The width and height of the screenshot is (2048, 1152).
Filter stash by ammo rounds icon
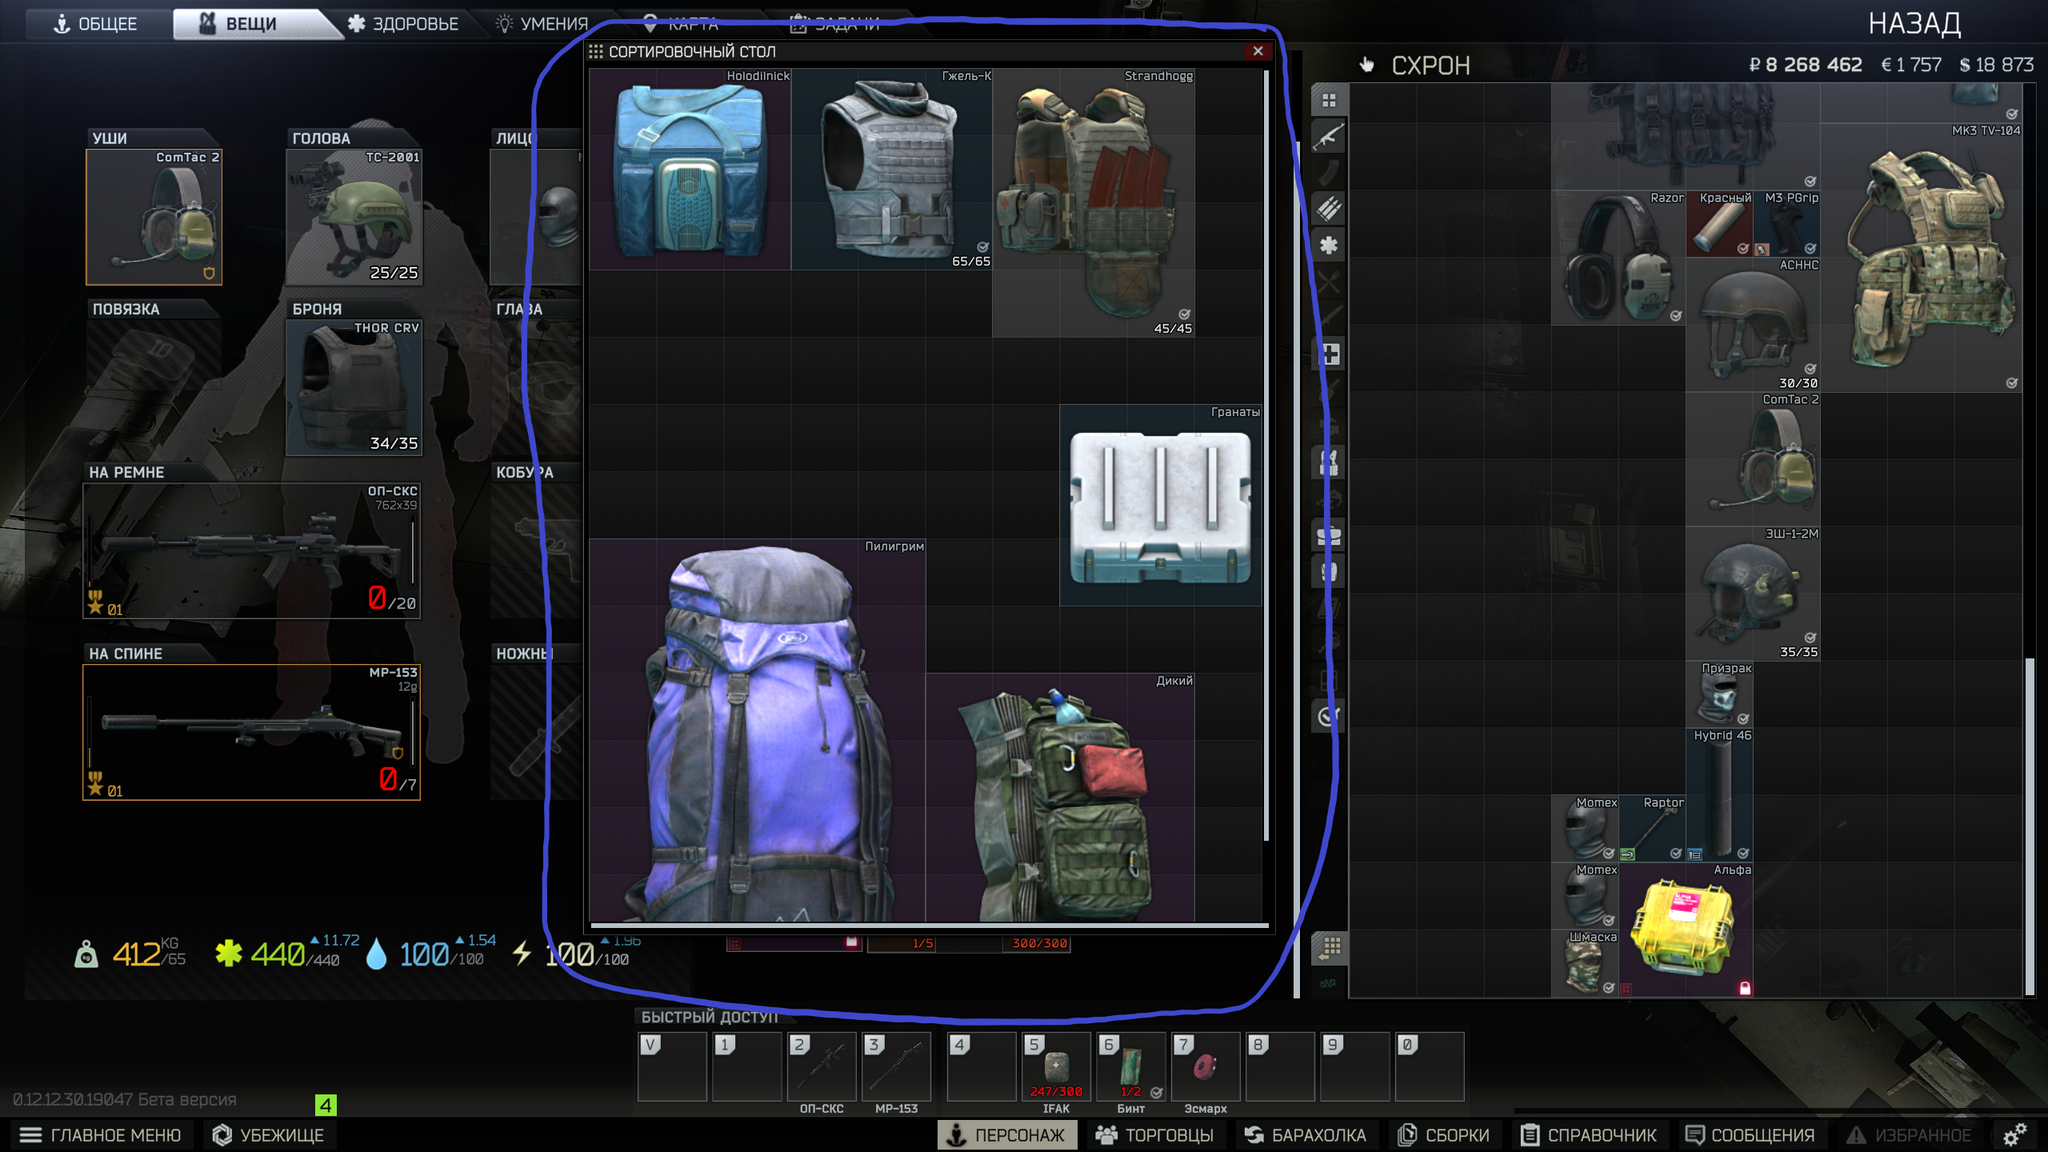pyautogui.click(x=1329, y=209)
